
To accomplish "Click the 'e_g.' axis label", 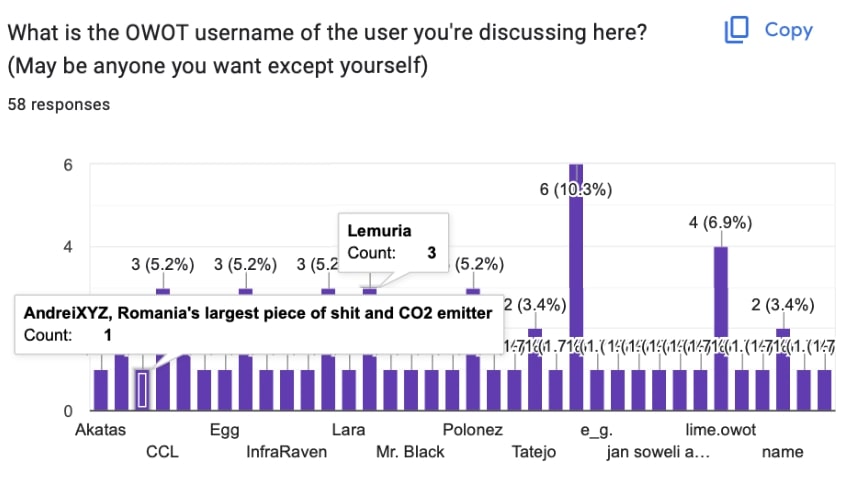I will 594,431.
